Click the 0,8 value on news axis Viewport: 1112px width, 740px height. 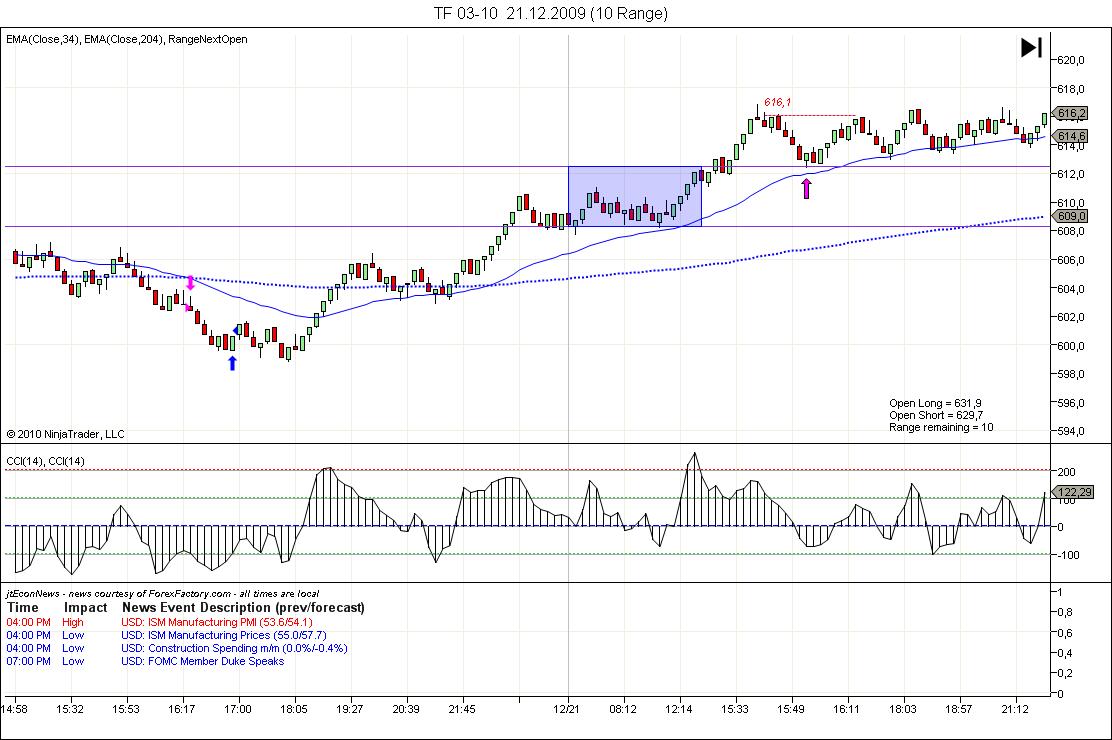[x=1065, y=612]
